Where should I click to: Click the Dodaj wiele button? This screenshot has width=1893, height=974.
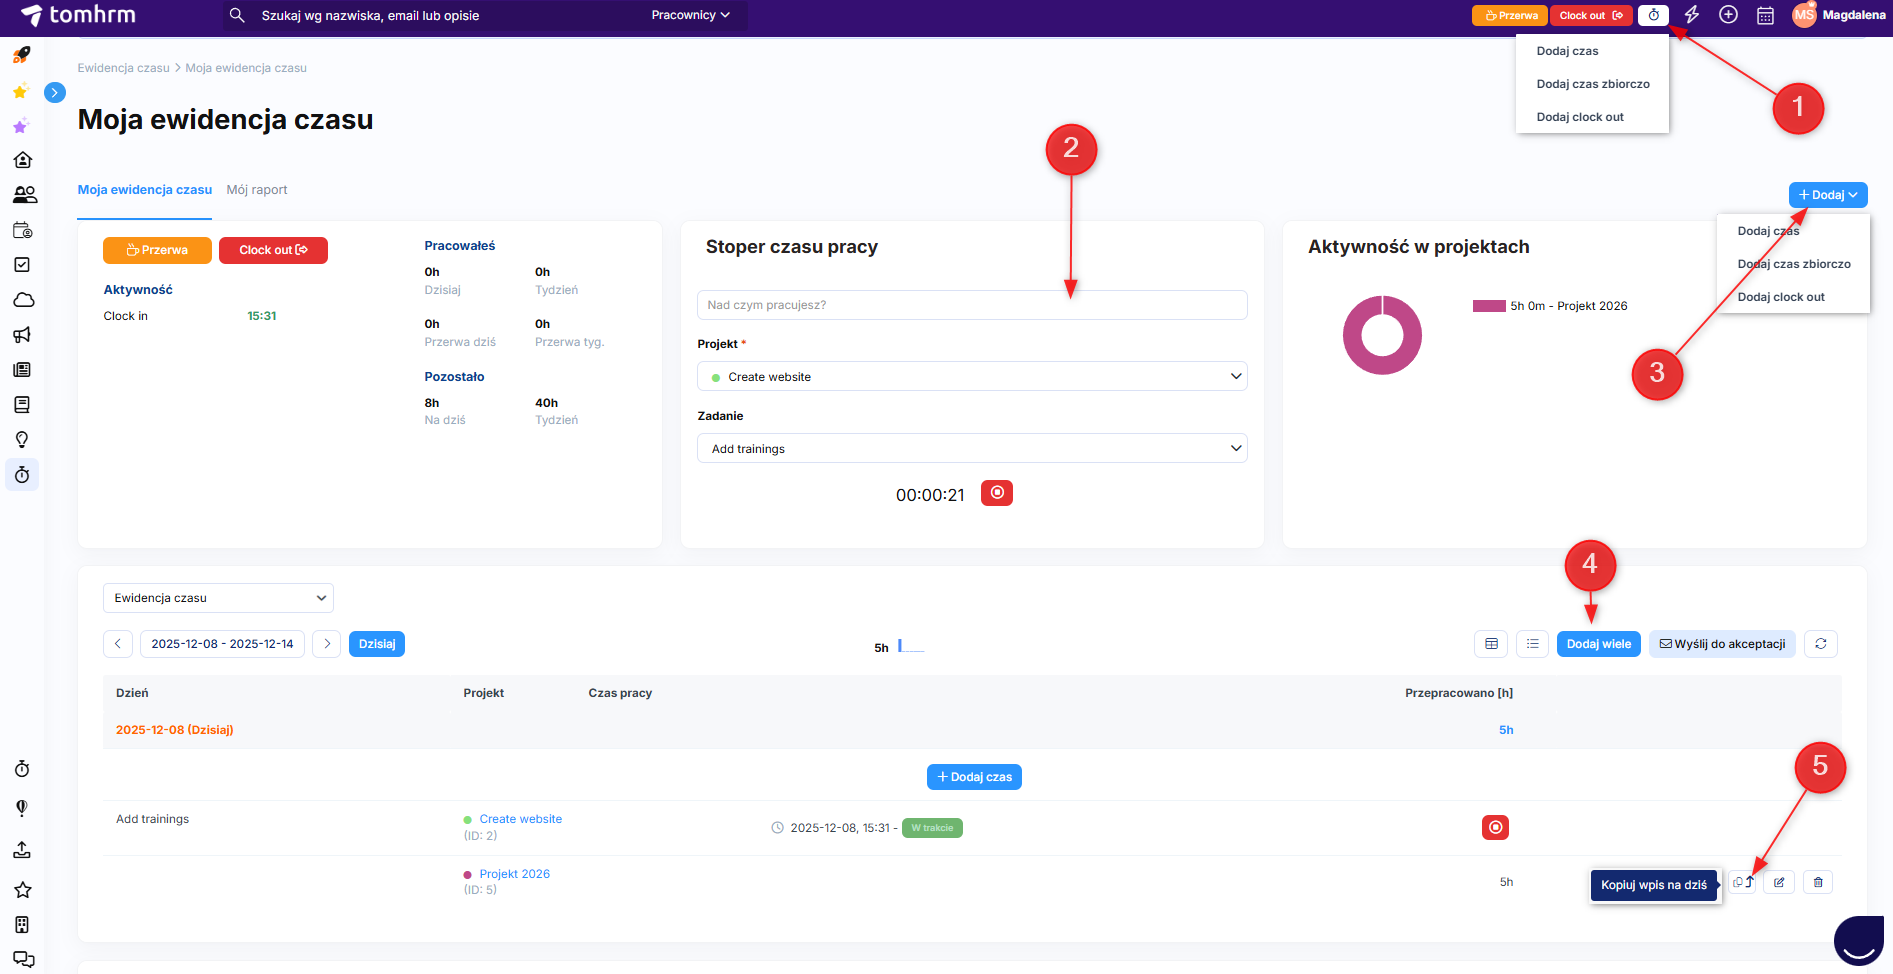pyautogui.click(x=1598, y=644)
